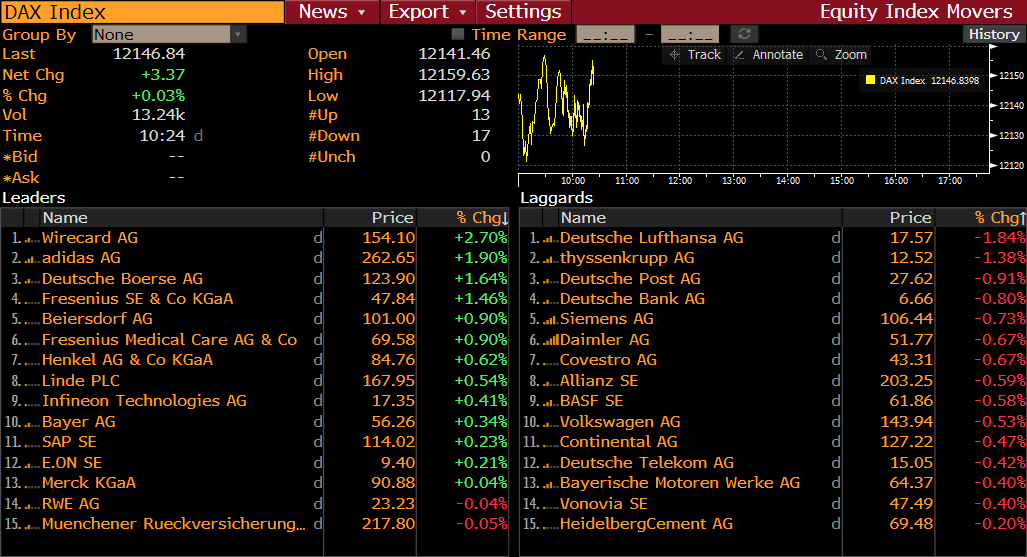This screenshot has height=557, width=1027.
Task: Click the Zoom chart button label
Action: coord(851,55)
